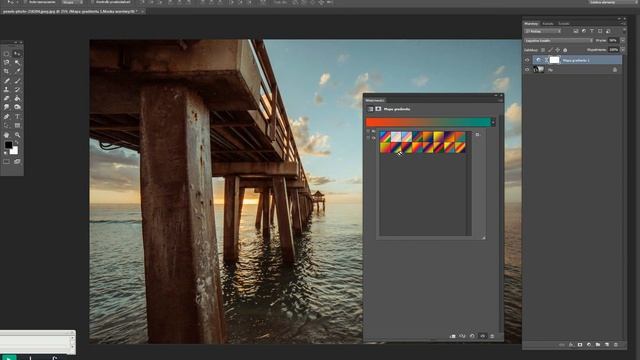
Task: Click the fill percentage value field
Action: coord(613,50)
